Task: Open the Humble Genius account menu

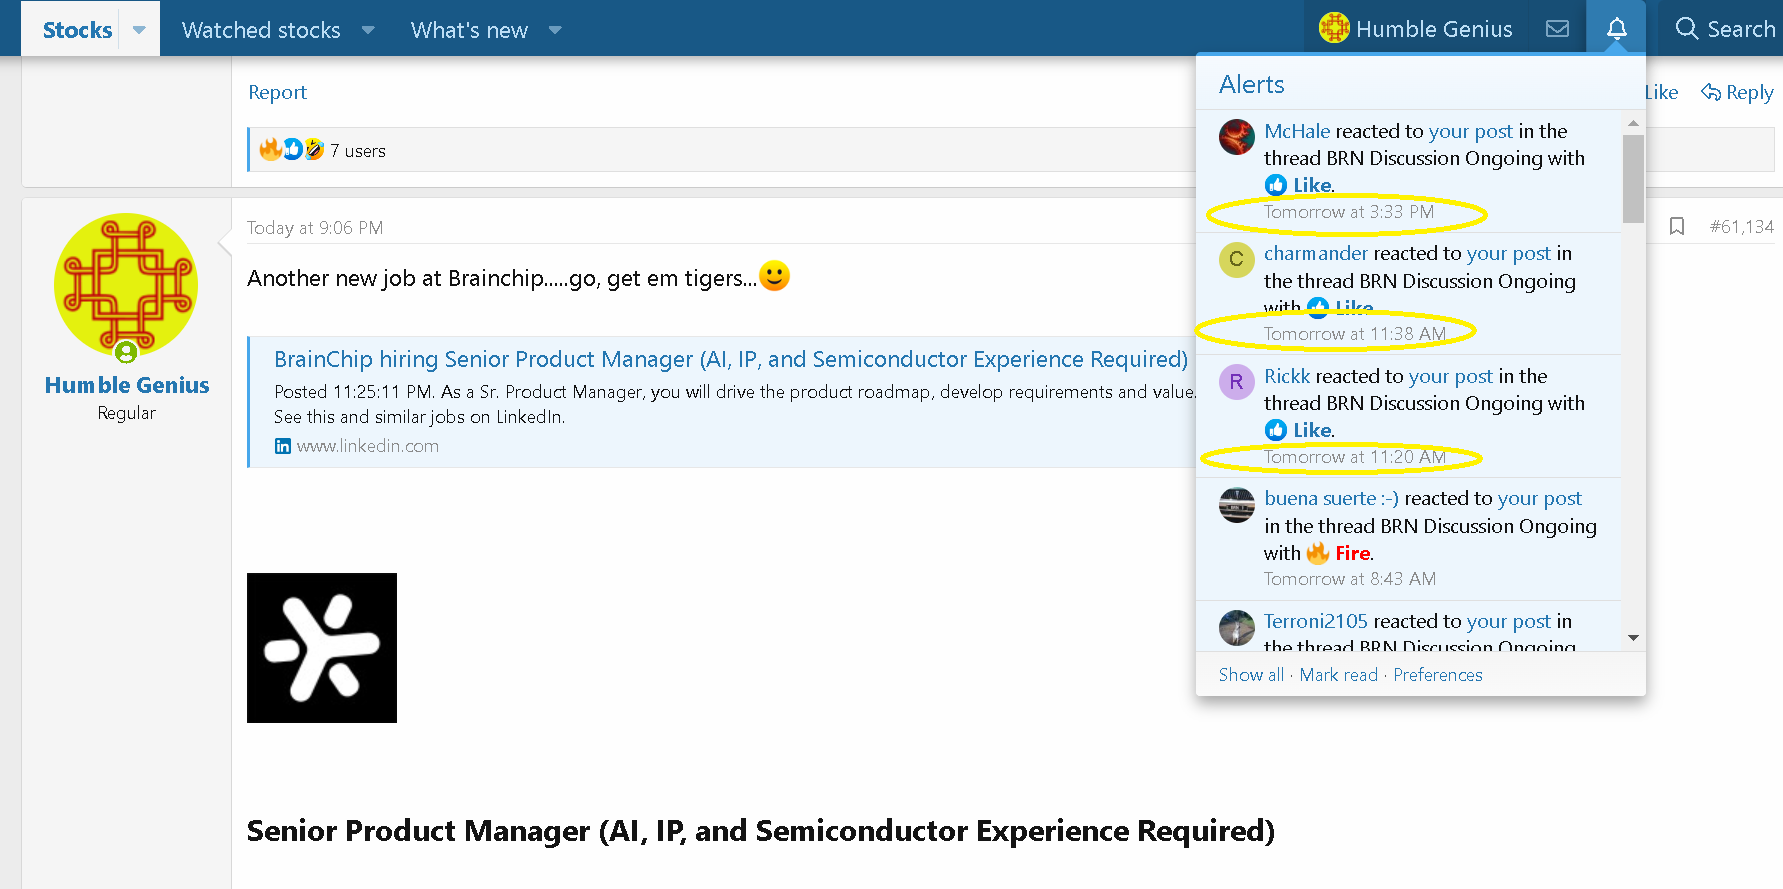Action: (x=1415, y=29)
